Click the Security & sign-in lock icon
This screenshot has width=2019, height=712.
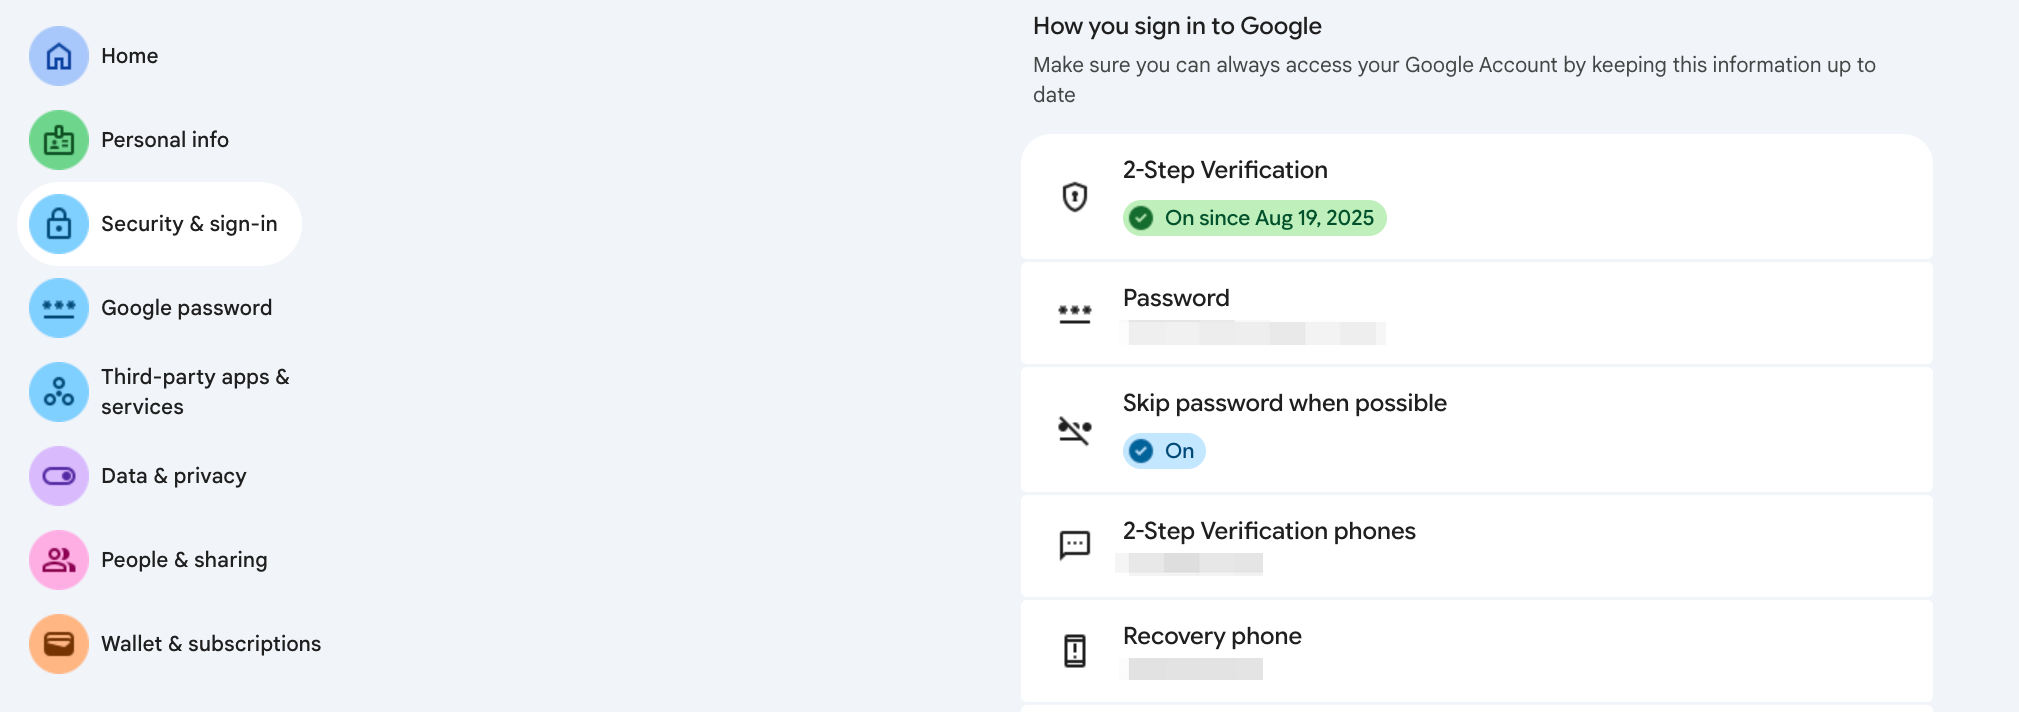(59, 224)
